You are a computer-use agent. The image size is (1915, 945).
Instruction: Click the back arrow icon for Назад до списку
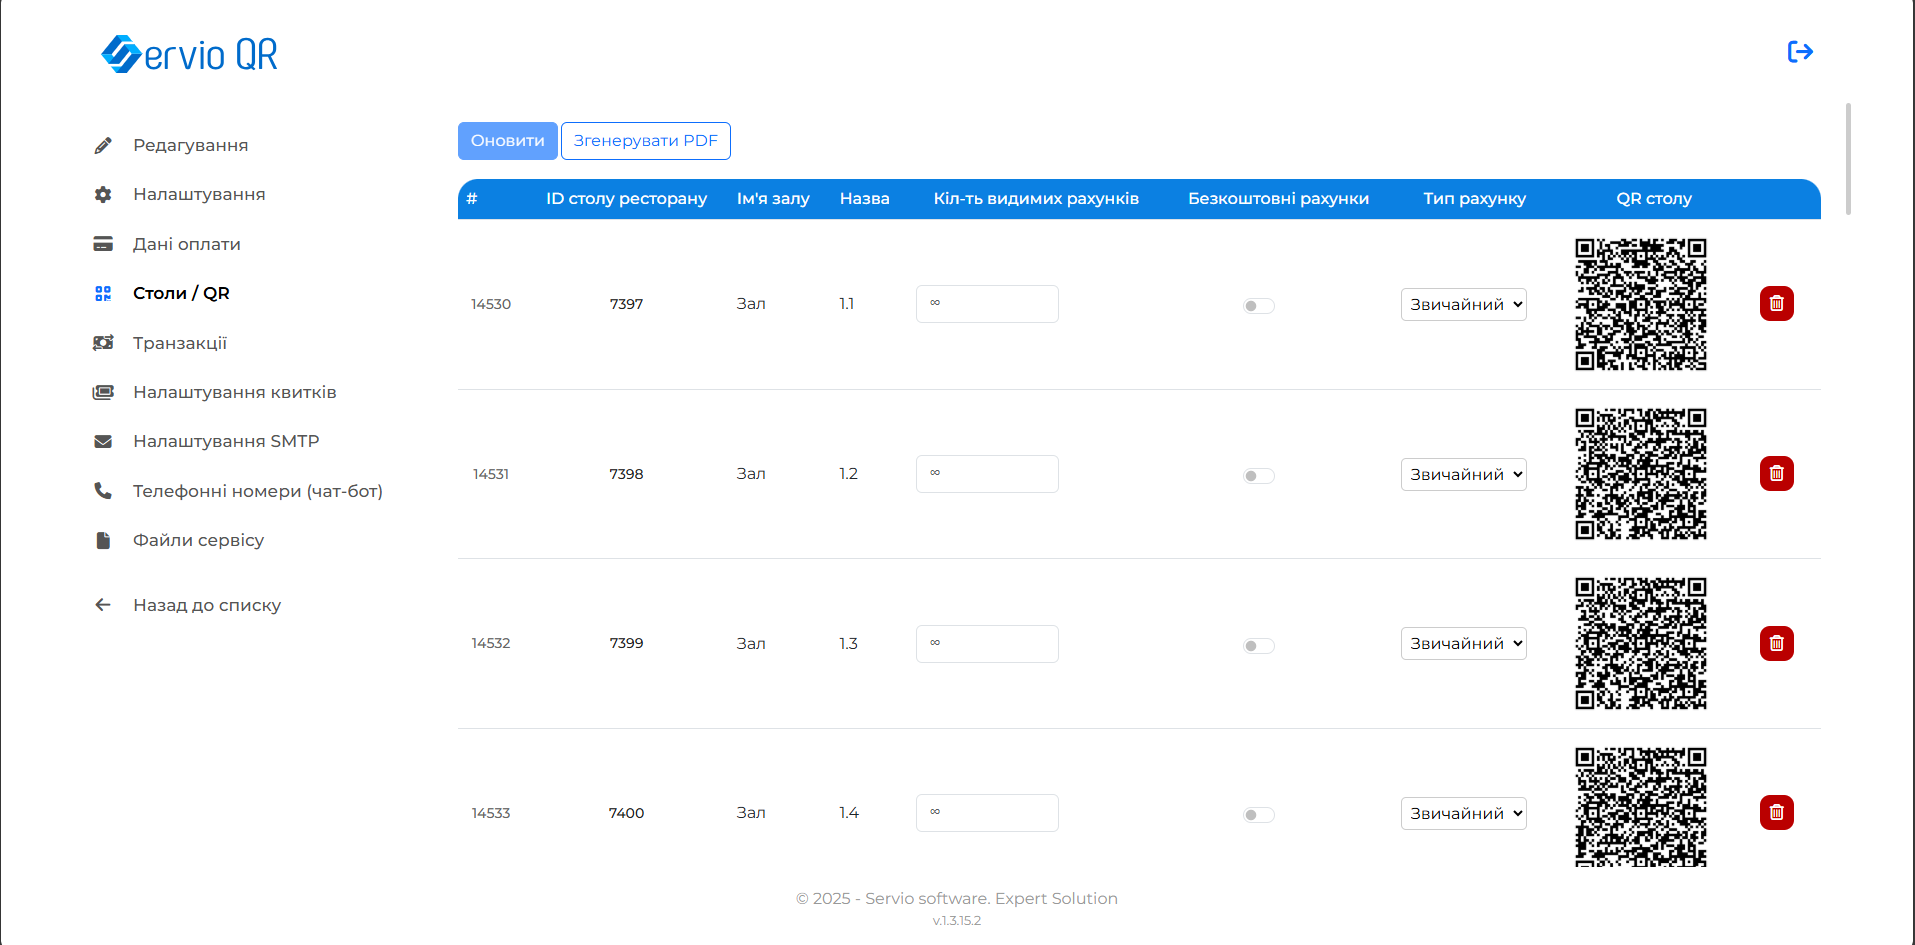(x=103, y=605)
